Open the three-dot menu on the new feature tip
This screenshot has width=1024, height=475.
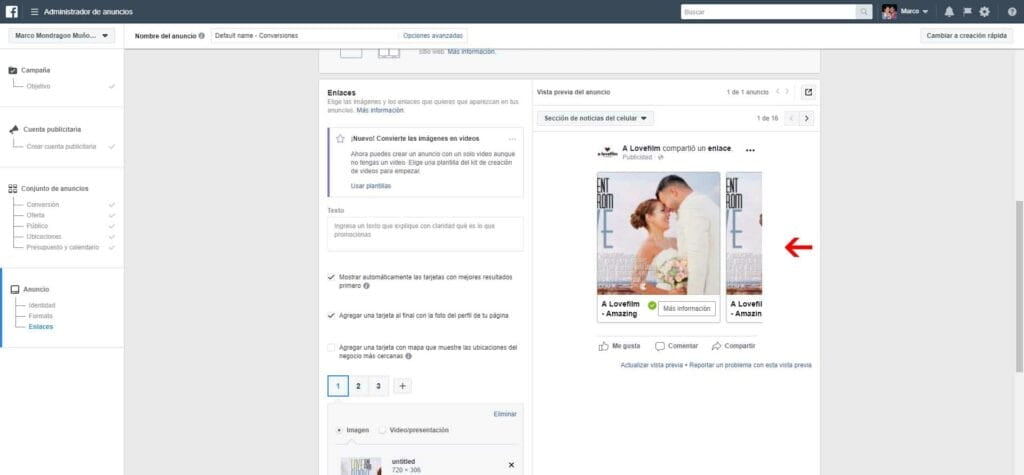coord(512,139)
